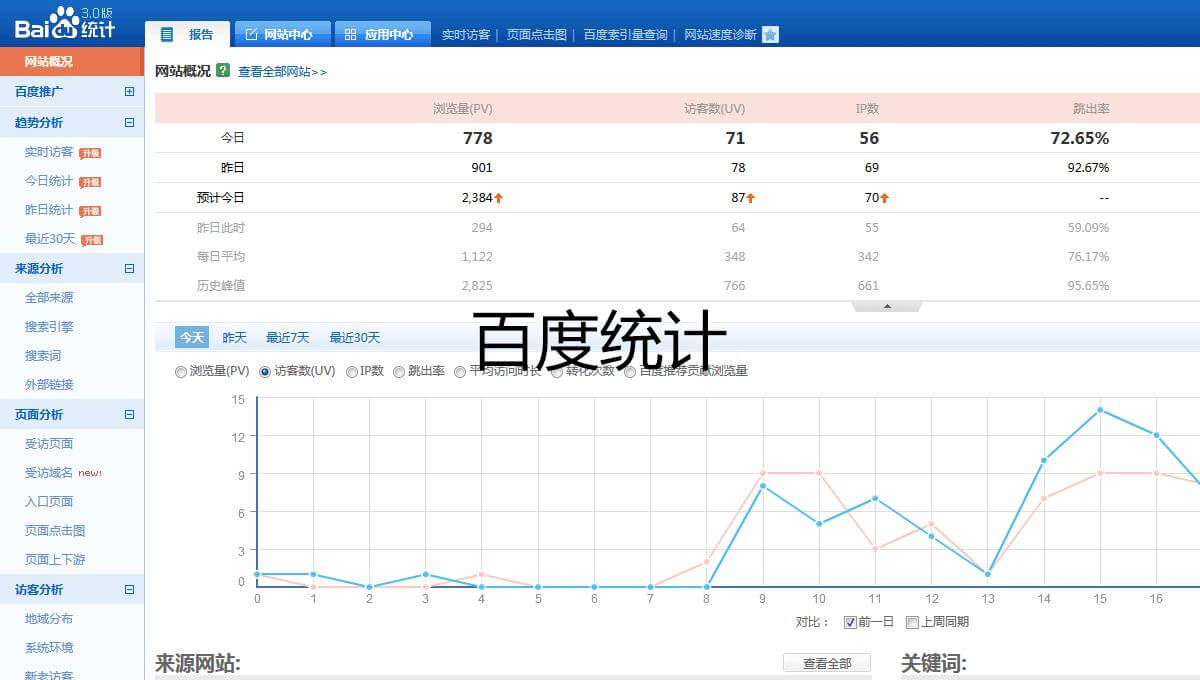This screenshot has width=1200, height=680.
Task: Open 百度索引量查询 link
Action: (626, 35)
